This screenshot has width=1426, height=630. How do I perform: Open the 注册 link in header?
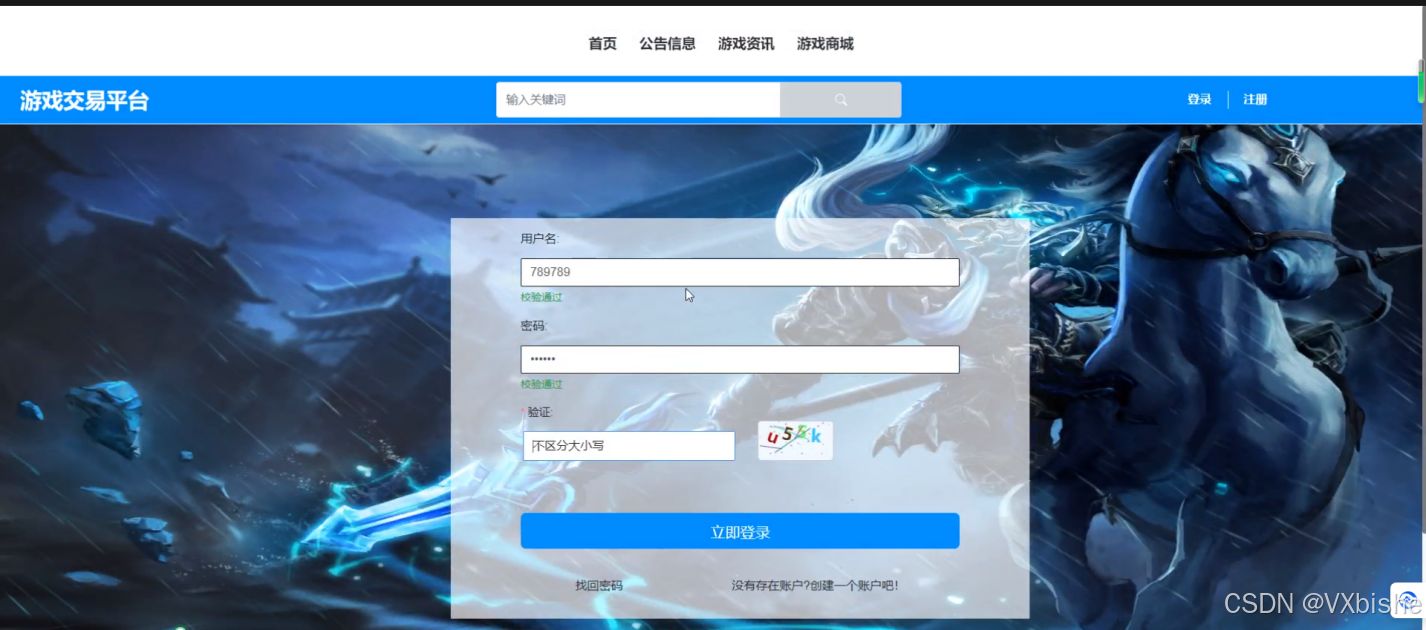coord(1255,100)
